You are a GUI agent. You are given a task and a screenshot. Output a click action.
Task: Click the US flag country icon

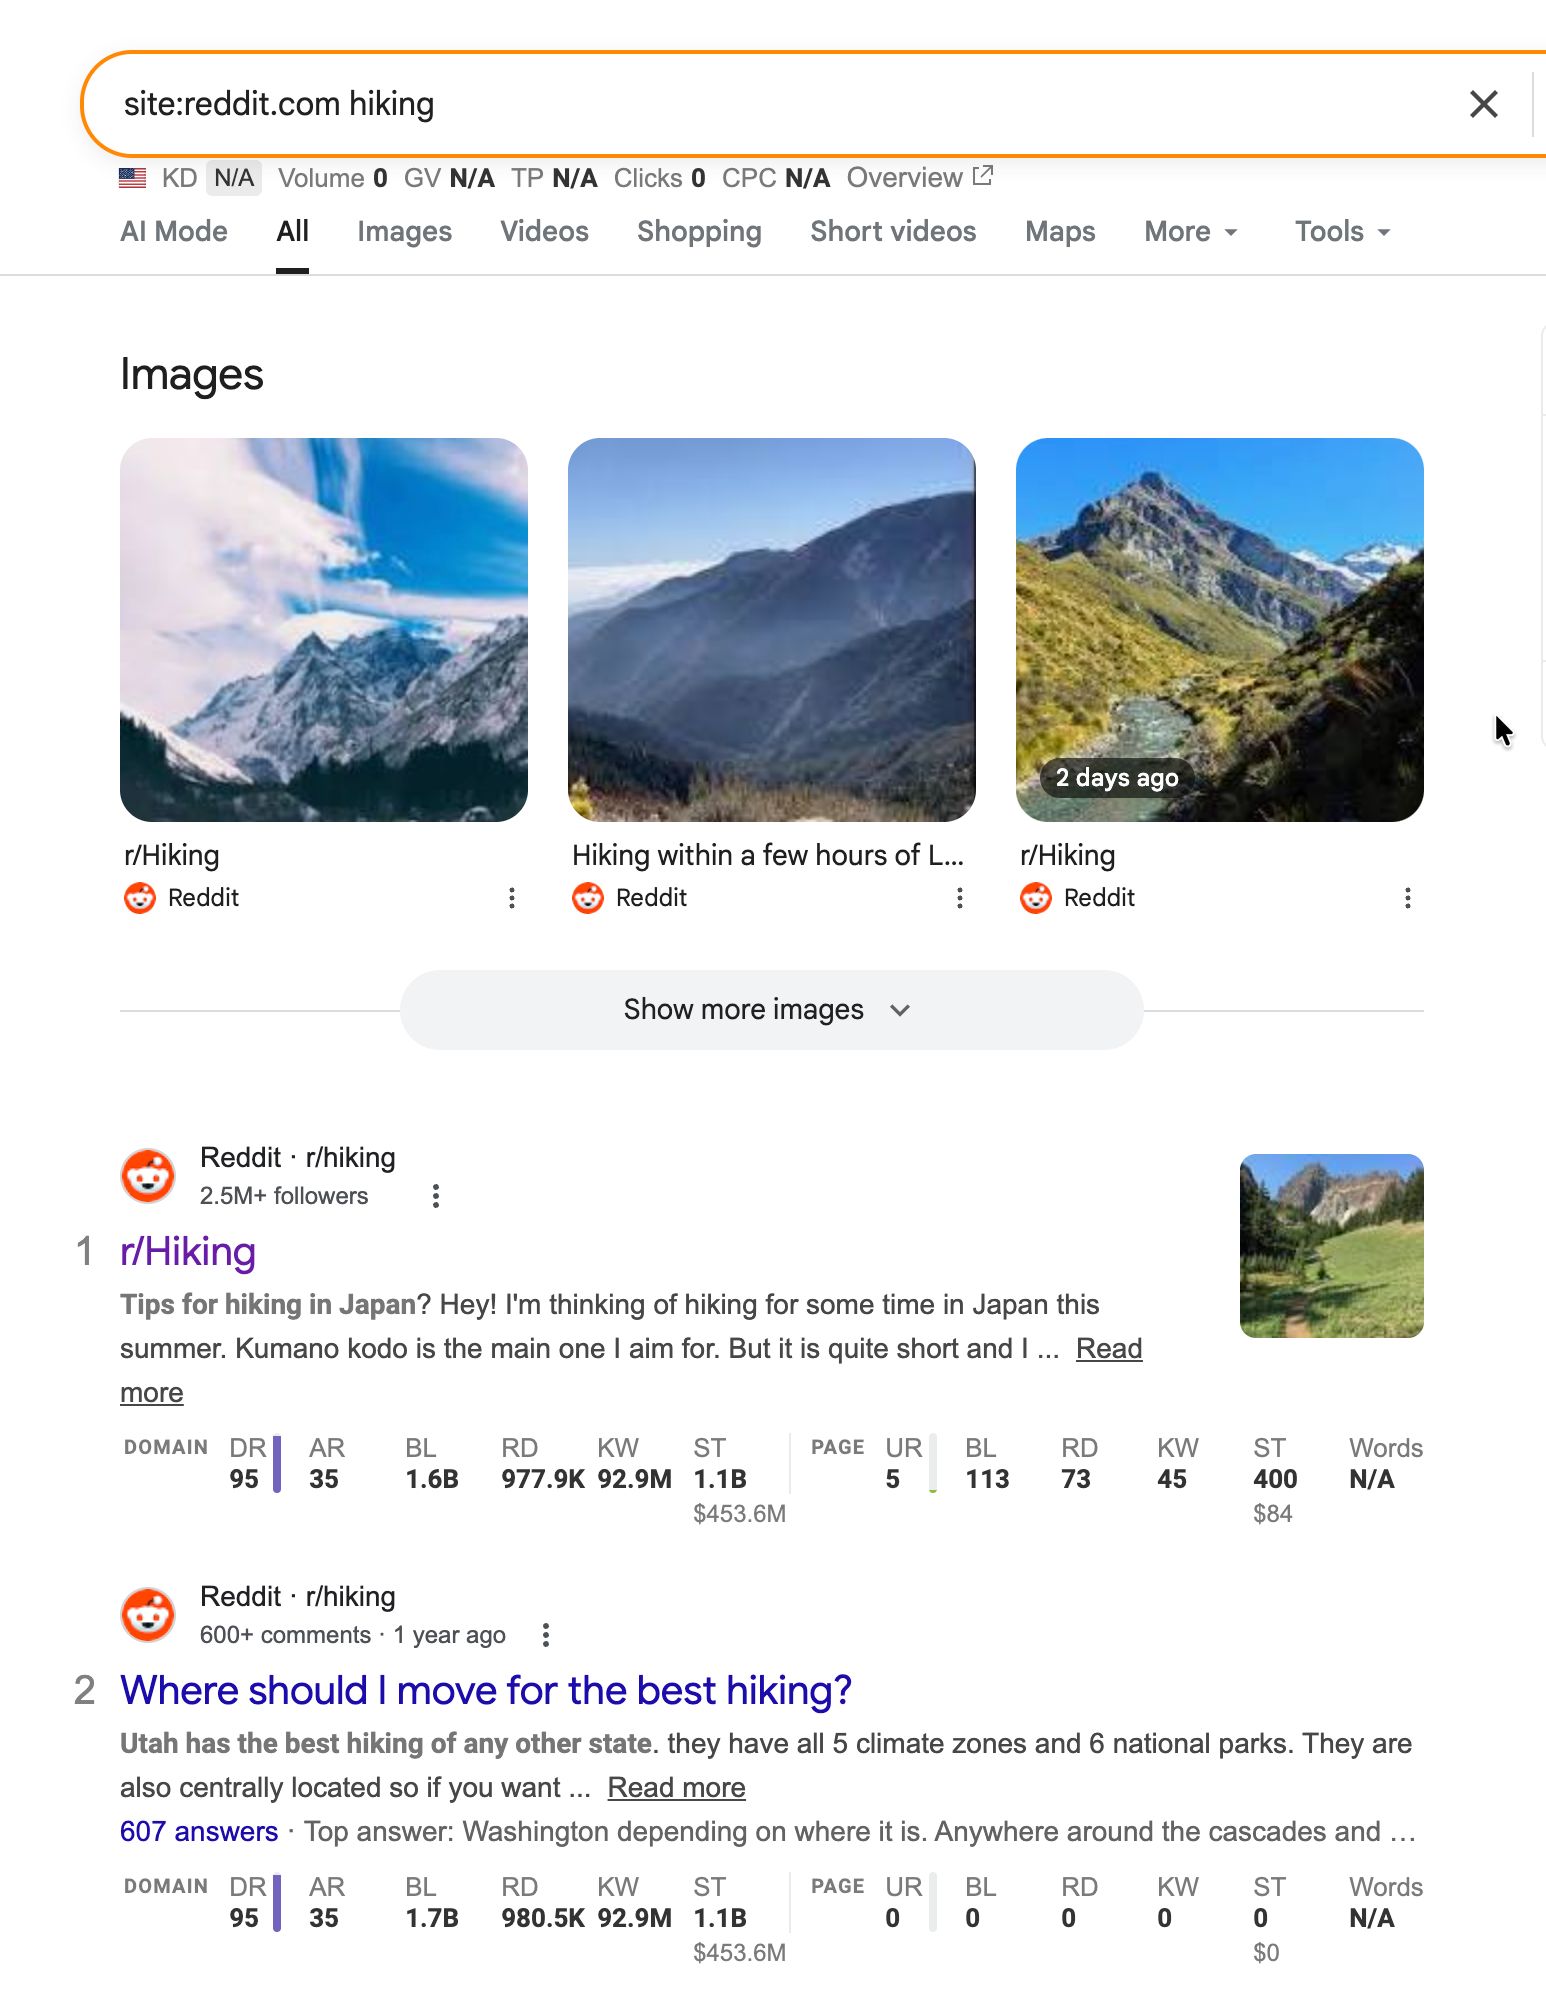click(x=133, y=178)
